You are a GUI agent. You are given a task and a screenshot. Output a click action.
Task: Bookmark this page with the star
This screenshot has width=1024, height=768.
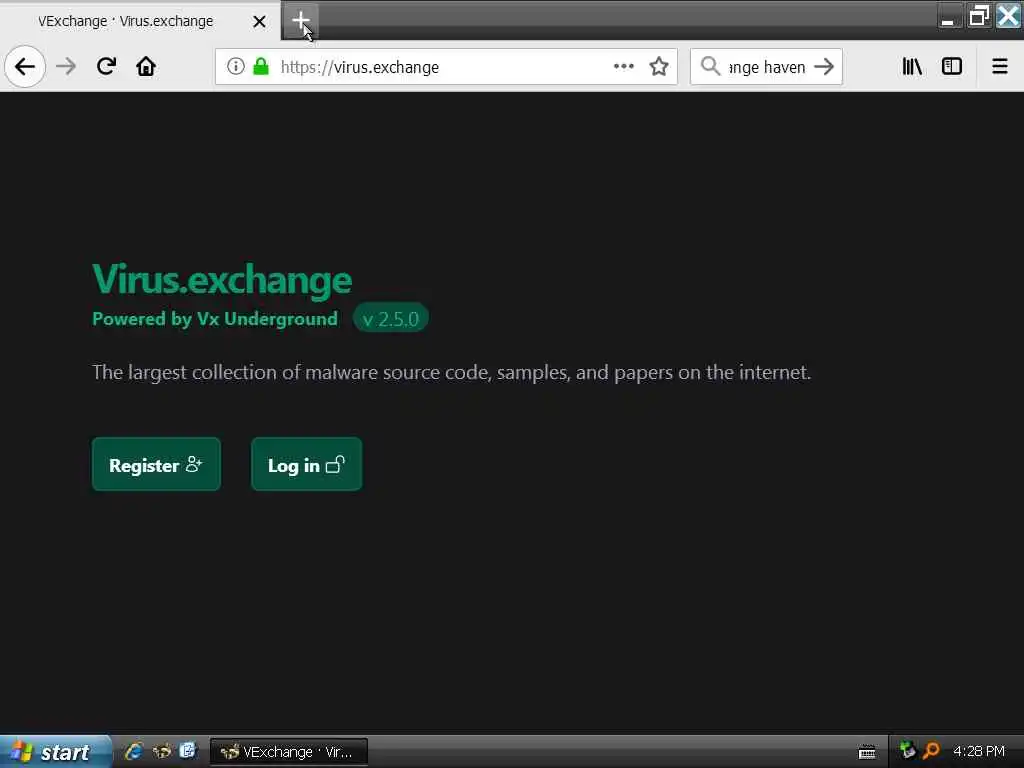click(659, 67)
